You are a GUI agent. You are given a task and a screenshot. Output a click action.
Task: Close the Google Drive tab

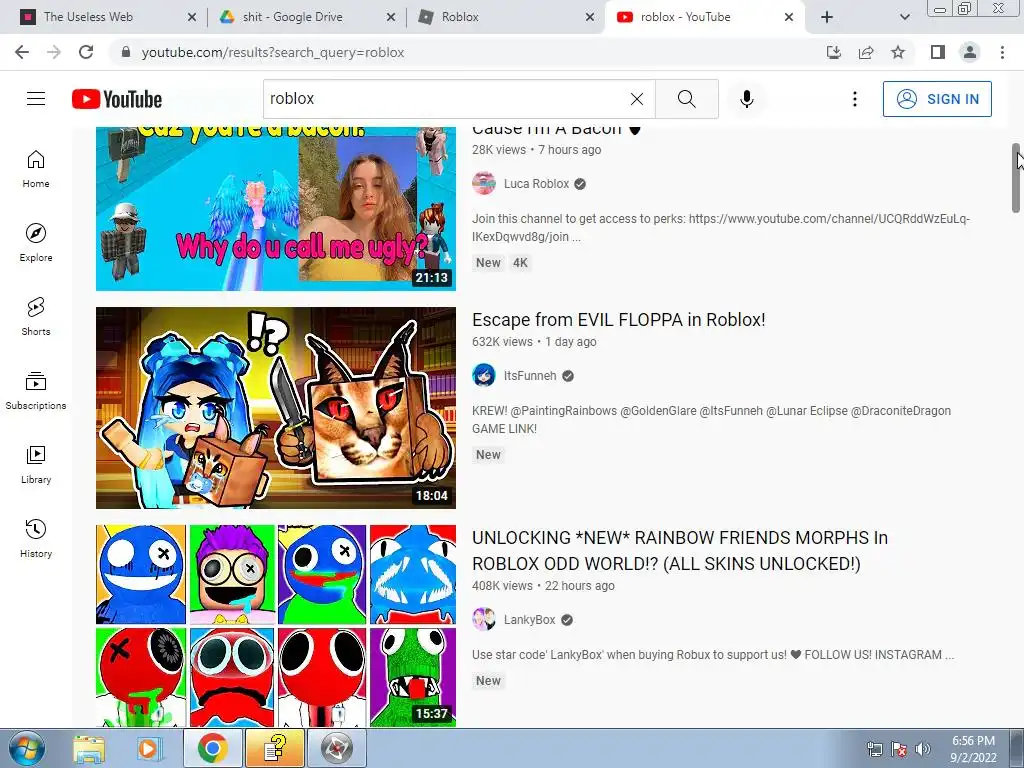pyautogui.click(x=391, y=17)
